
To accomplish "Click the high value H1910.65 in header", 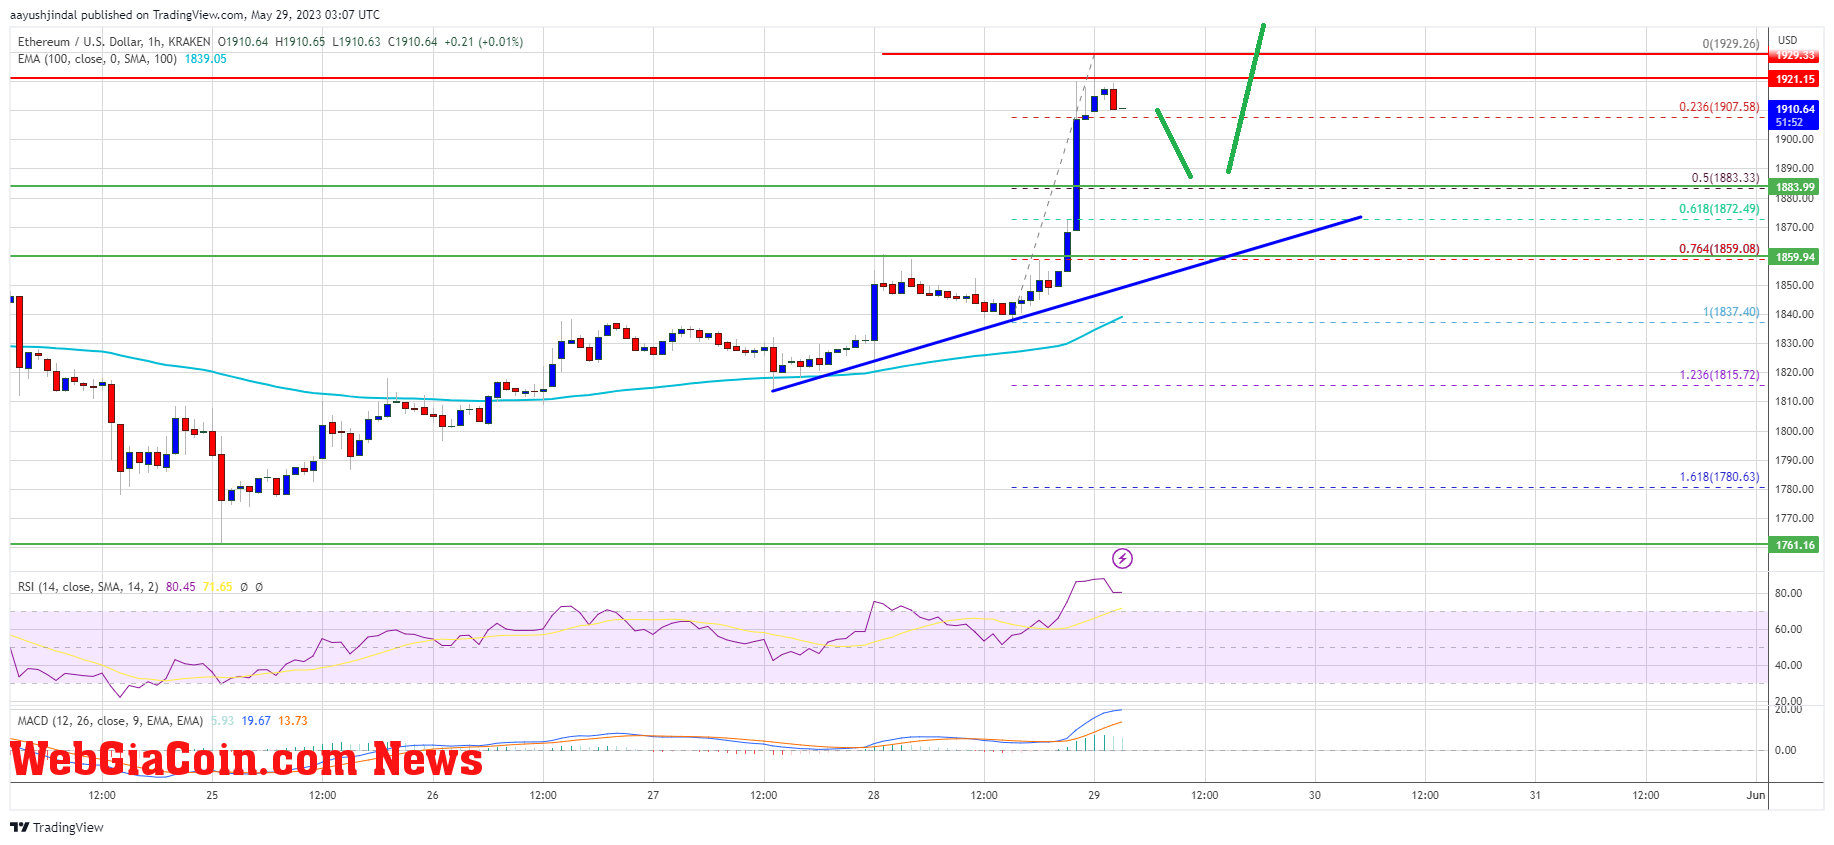I will pyautogui.click(x=300, y=42).
